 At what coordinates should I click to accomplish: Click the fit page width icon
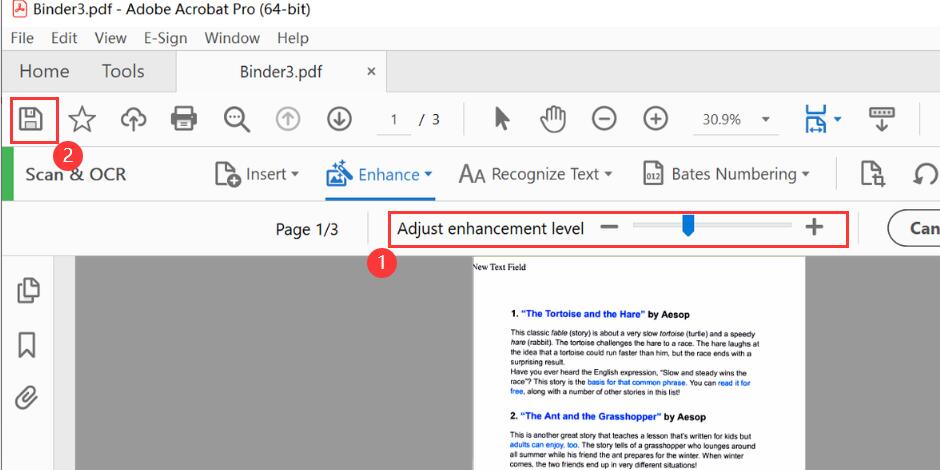816,119
